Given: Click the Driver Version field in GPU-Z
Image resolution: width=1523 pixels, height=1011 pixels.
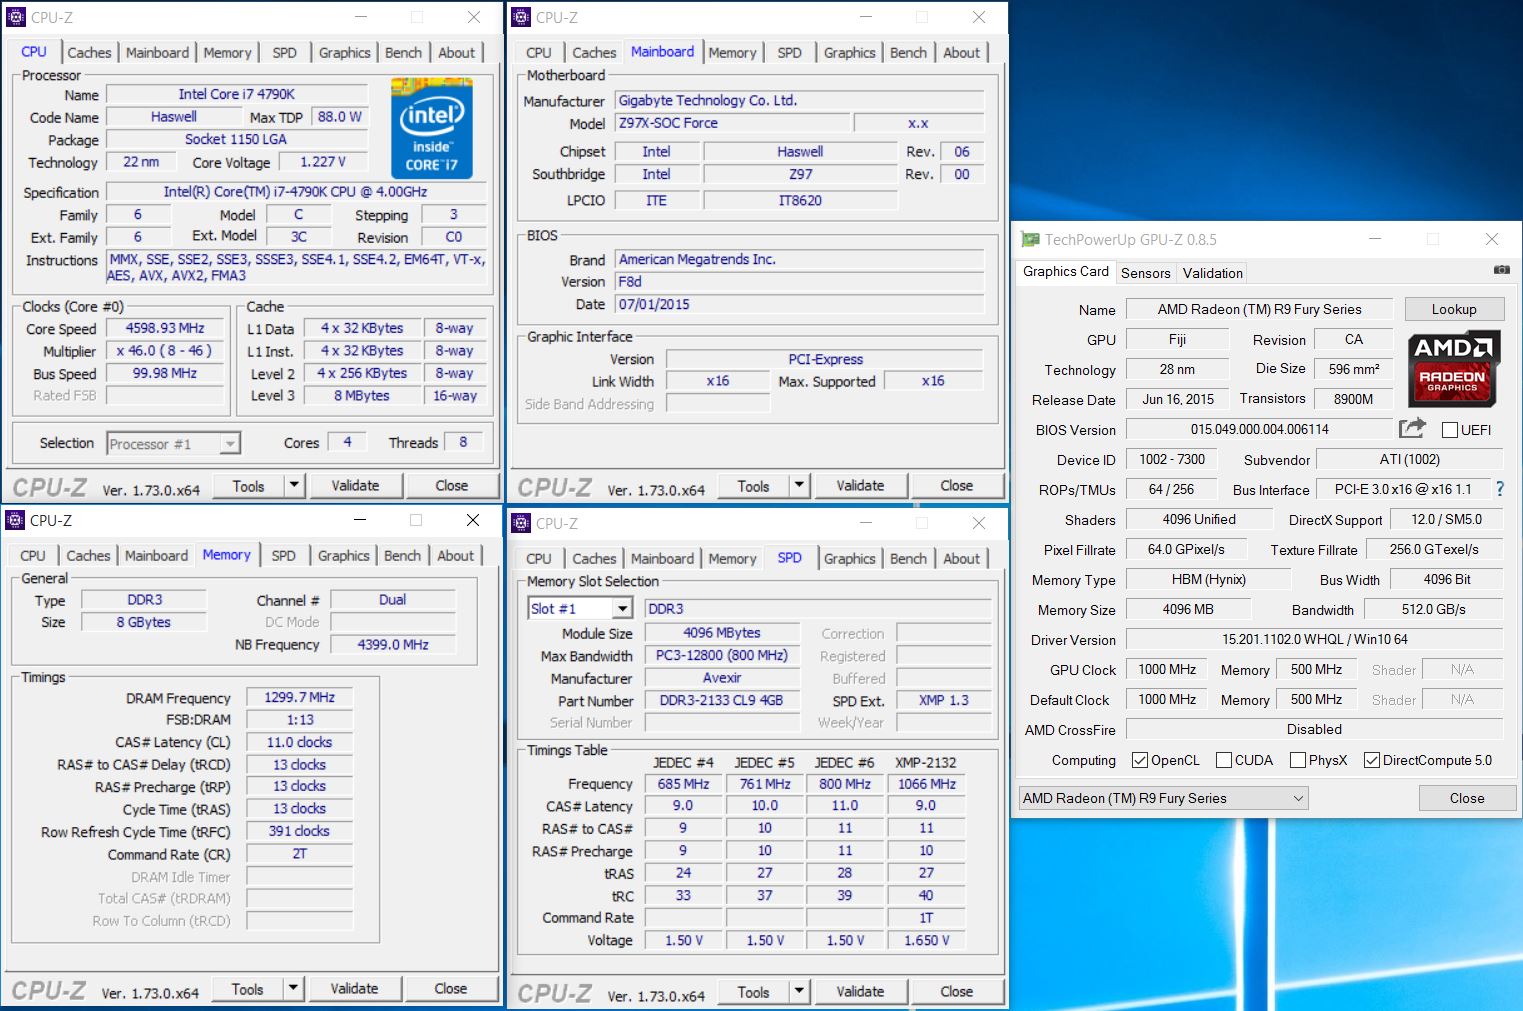Looking at the screenshot, I should point(1314,639).
